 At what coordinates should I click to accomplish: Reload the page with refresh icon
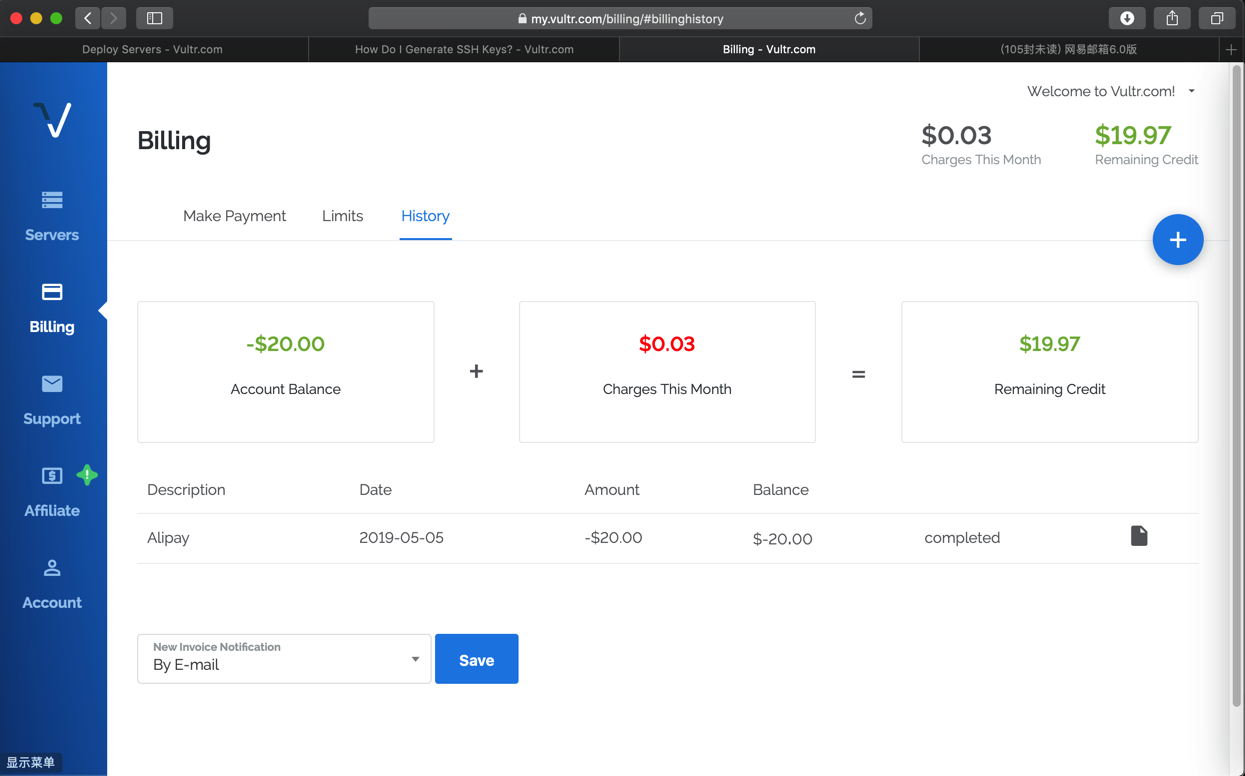pyautogui.click(x=860, y=18)
